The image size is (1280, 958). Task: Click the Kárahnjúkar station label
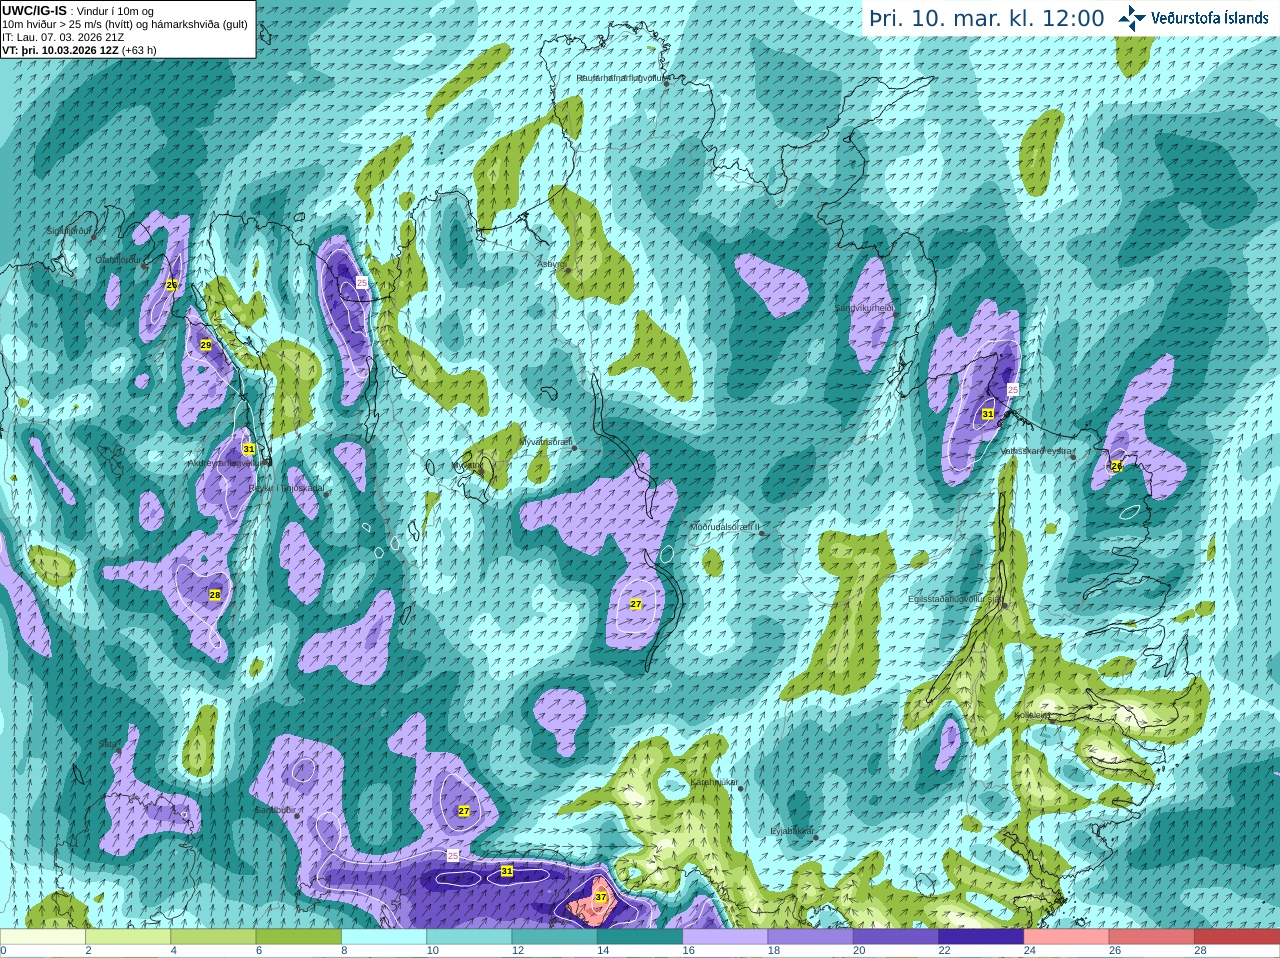714,782
